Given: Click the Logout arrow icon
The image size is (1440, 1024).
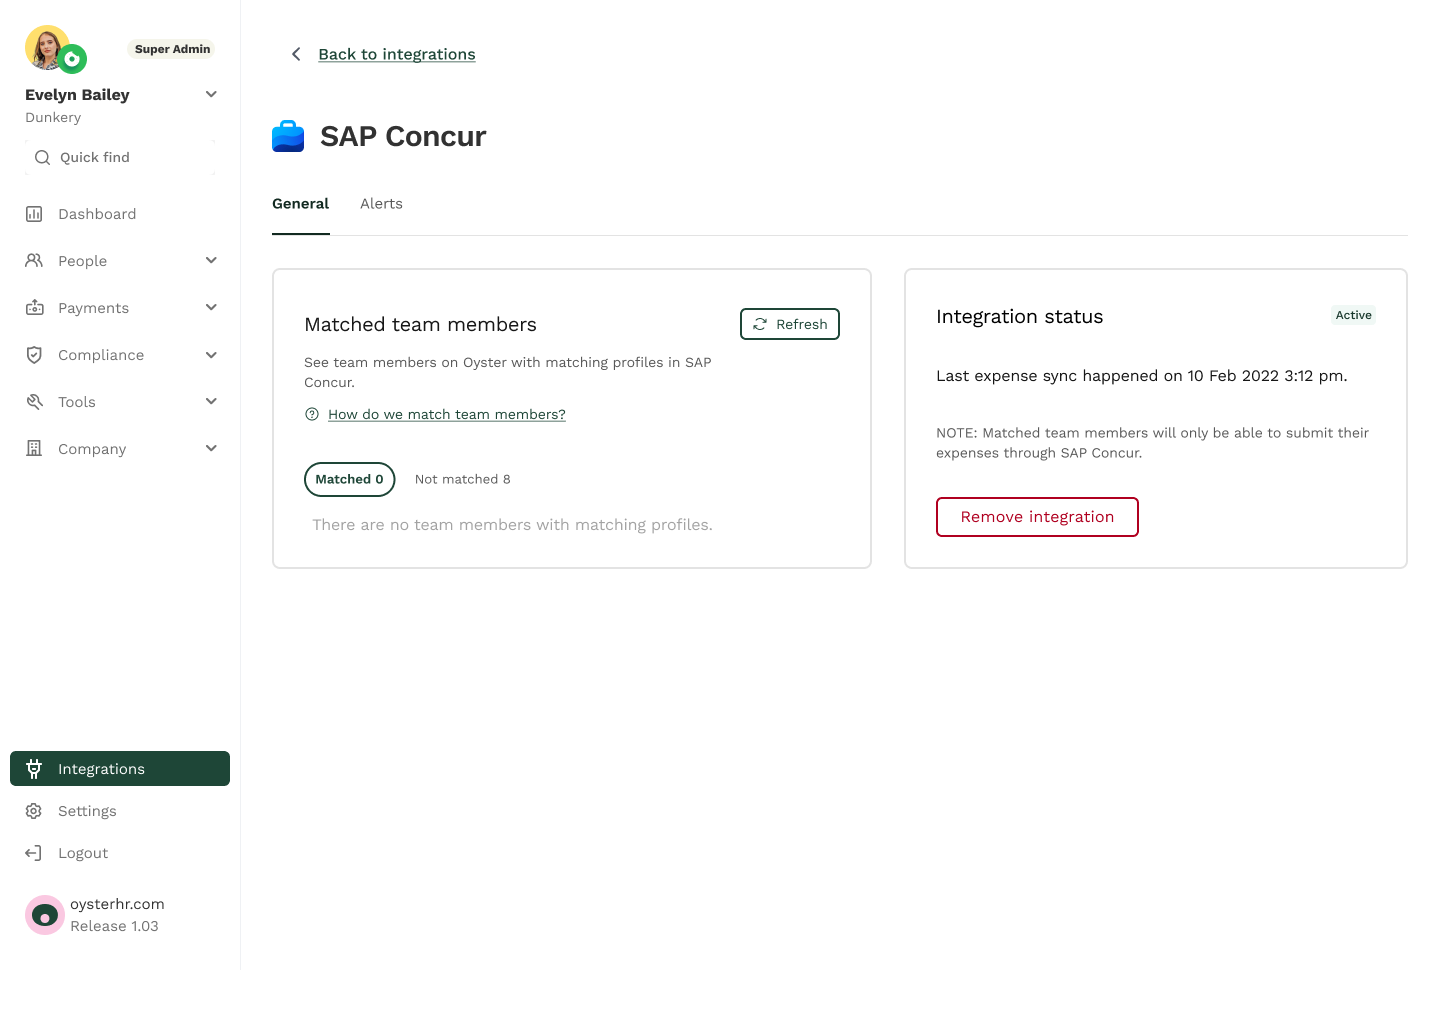Looking at the screenshot, I should tap(34, 853).
